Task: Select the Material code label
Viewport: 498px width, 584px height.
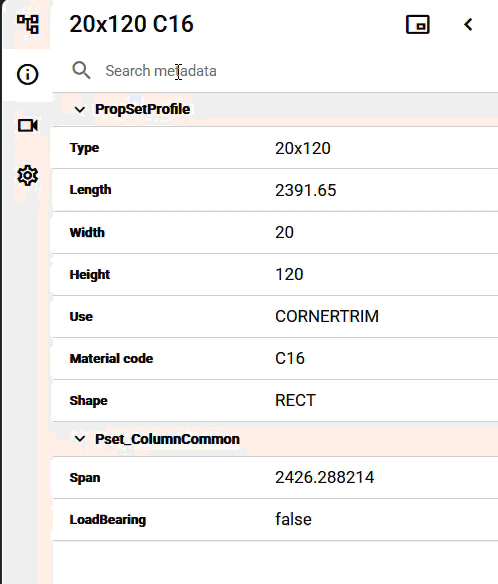Action: pos(111,359)
